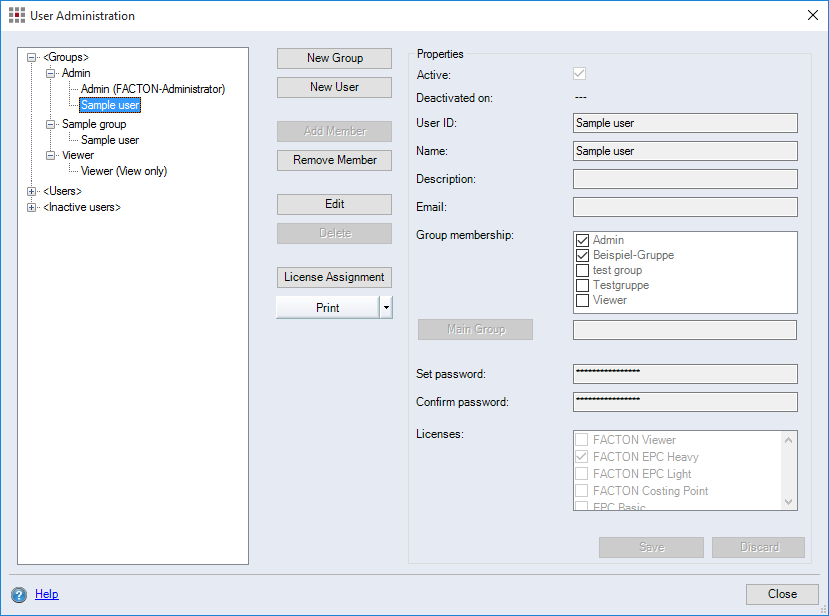
Task: Check the test group membership checkbox
Action: pyautogui.click(x=582, y=270)
